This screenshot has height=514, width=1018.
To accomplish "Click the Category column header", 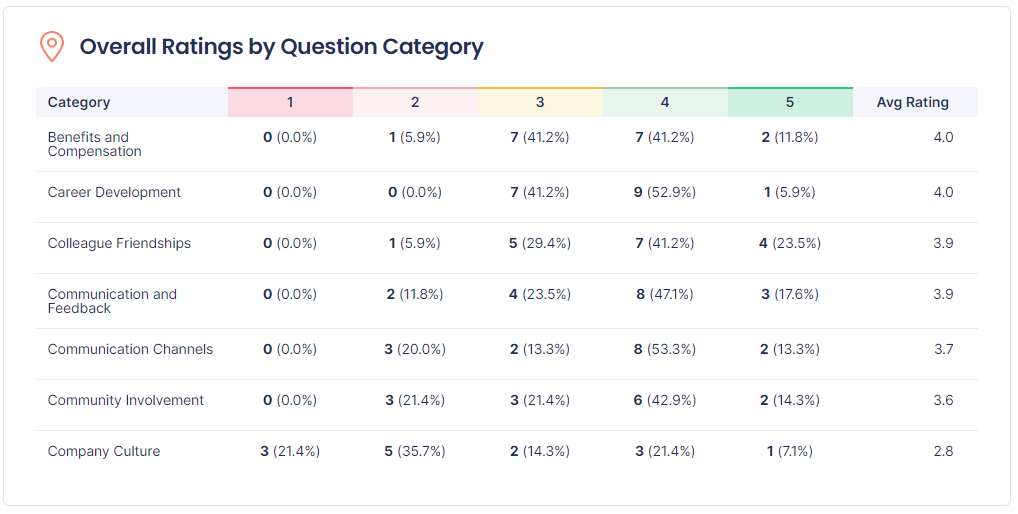I will 79,102.
